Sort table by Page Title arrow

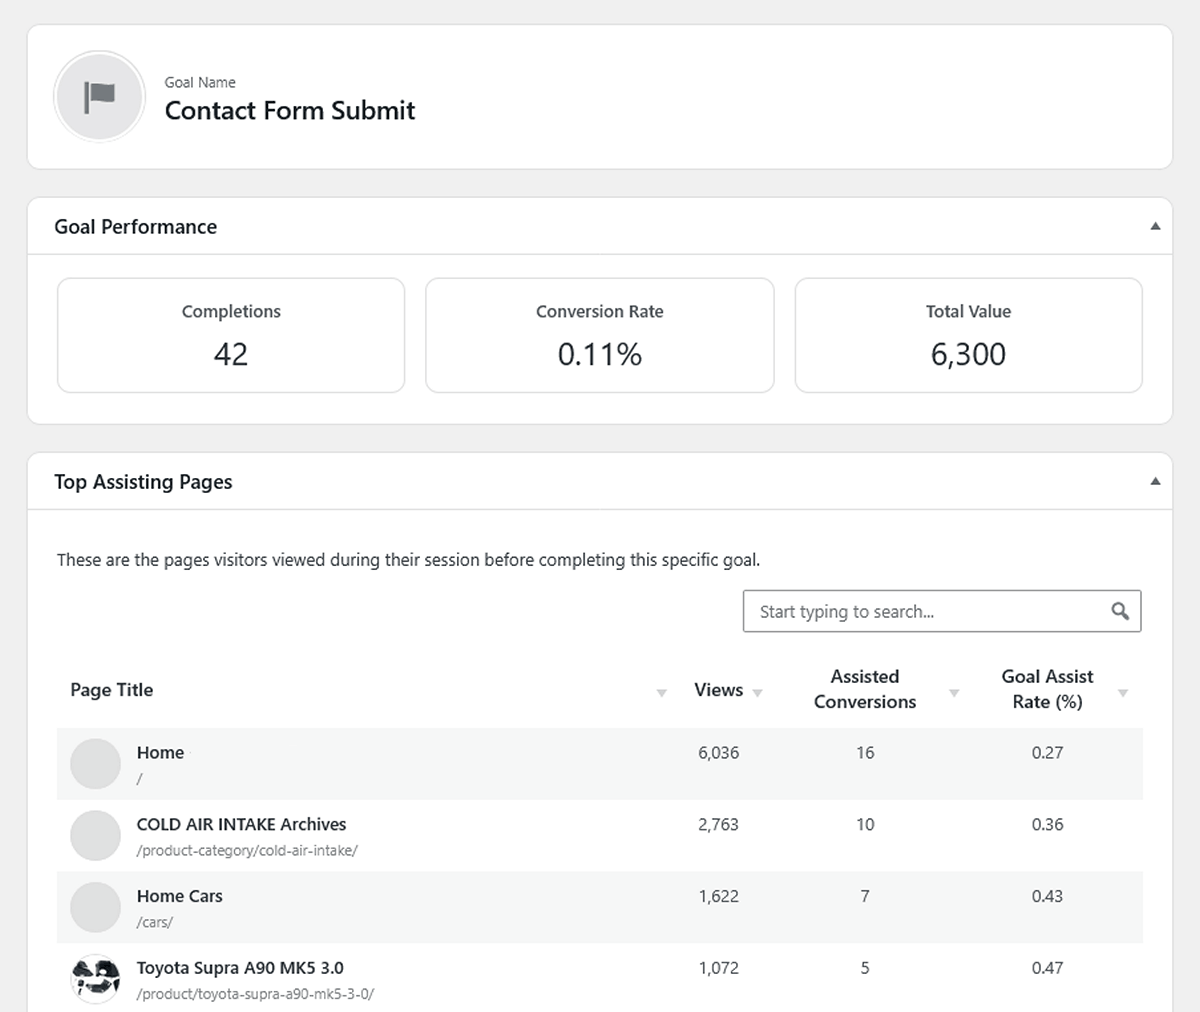661,693
